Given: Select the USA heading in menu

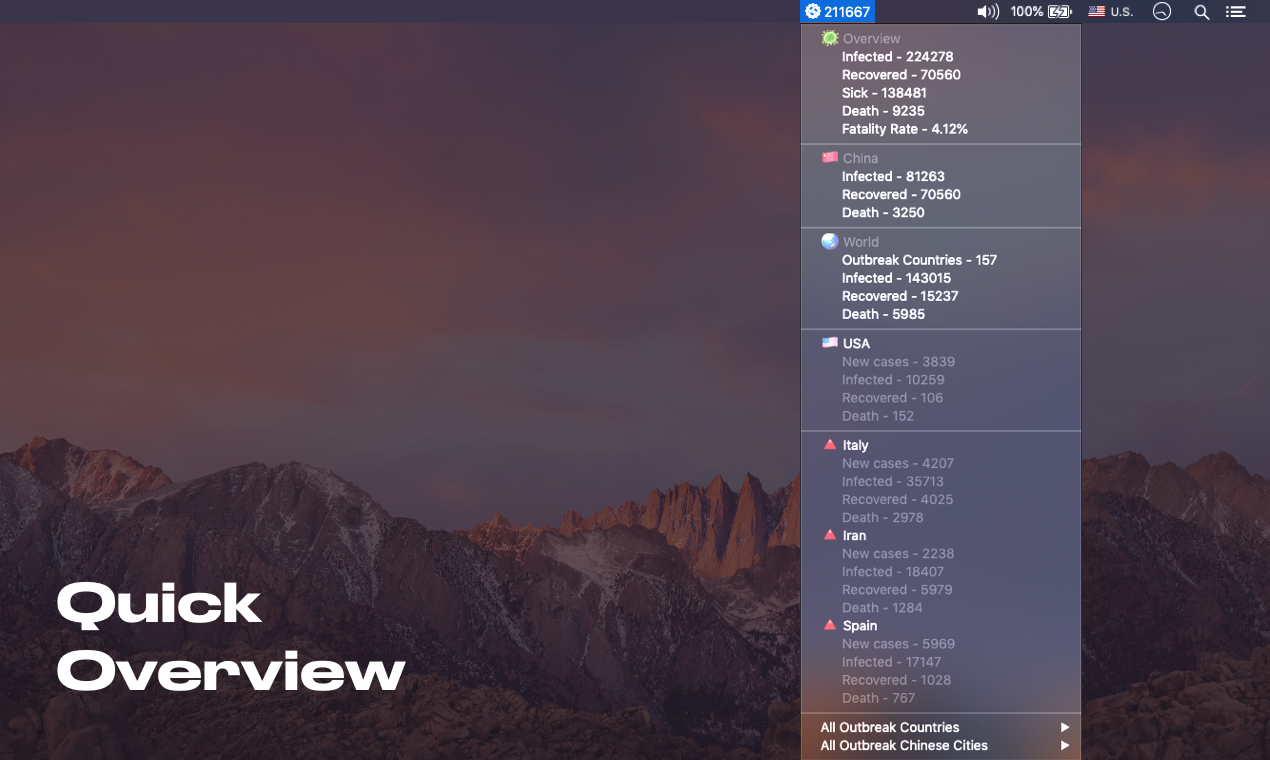Looking at the screenshot, I should coord(856,343).
